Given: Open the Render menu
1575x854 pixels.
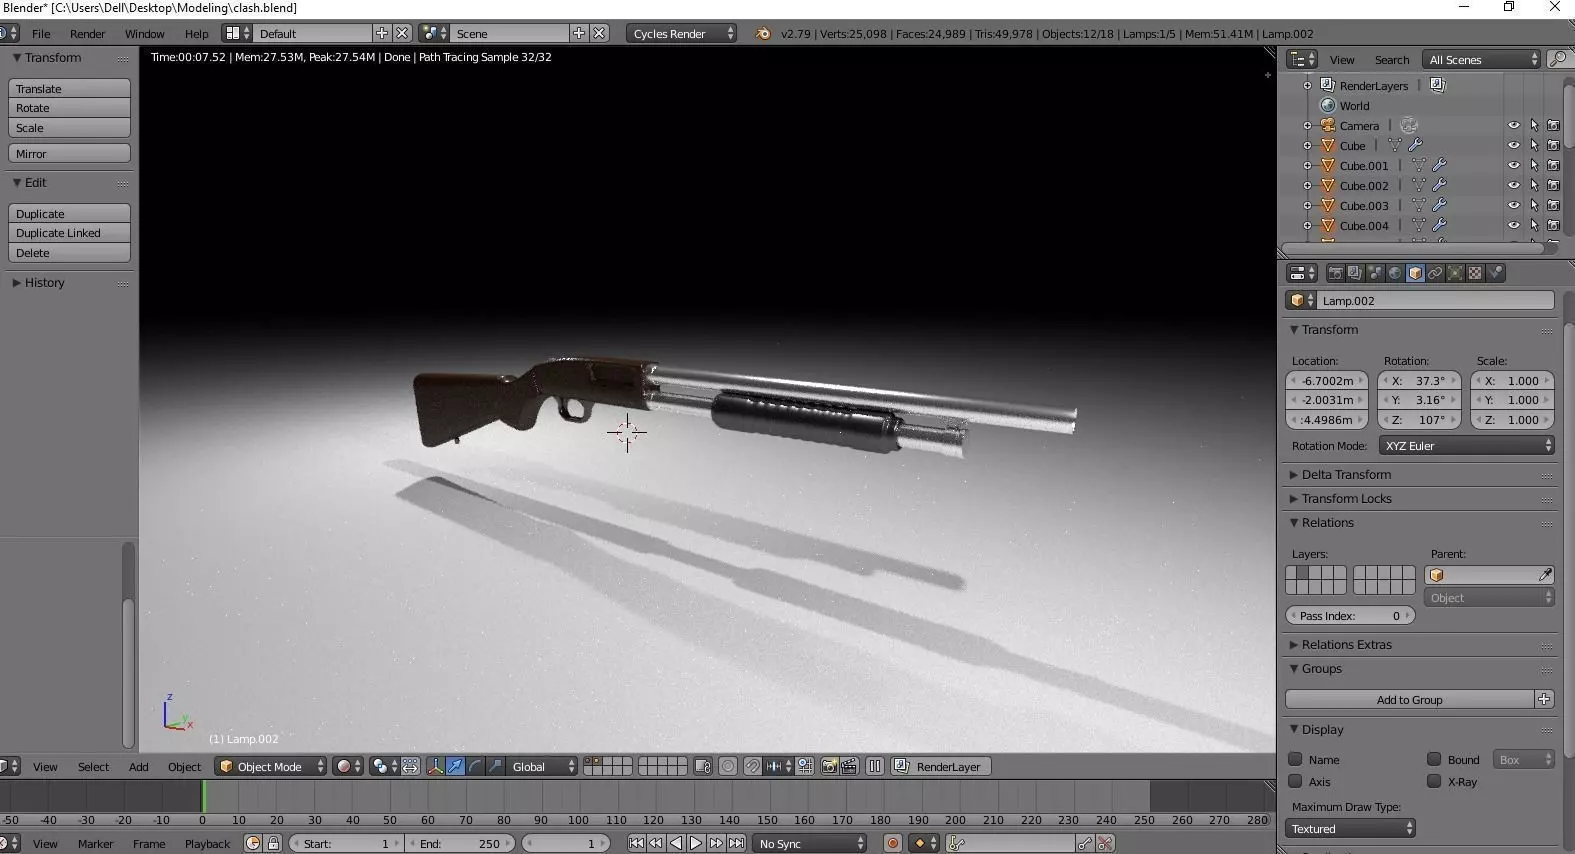Looking at the screenshot, I should (x=87, y=33).
